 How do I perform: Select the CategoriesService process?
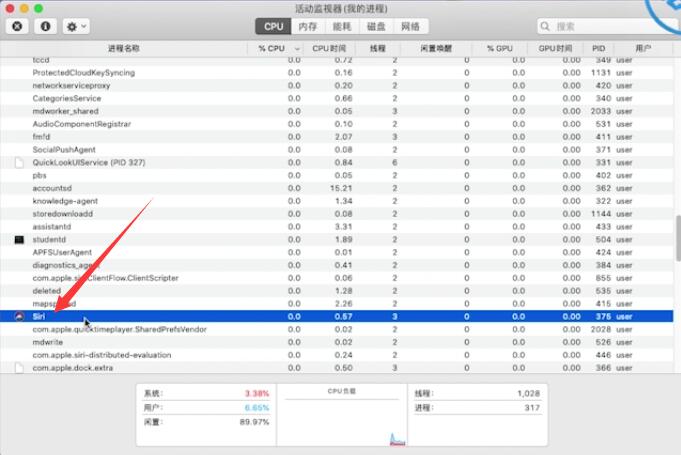click(x=66, y=98)
